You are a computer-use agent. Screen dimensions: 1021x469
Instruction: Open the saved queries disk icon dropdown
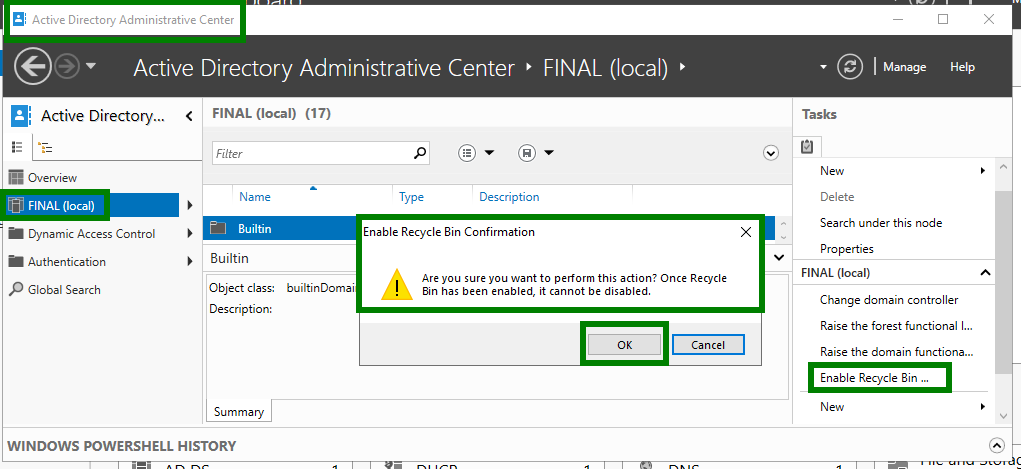pos(535,153)
